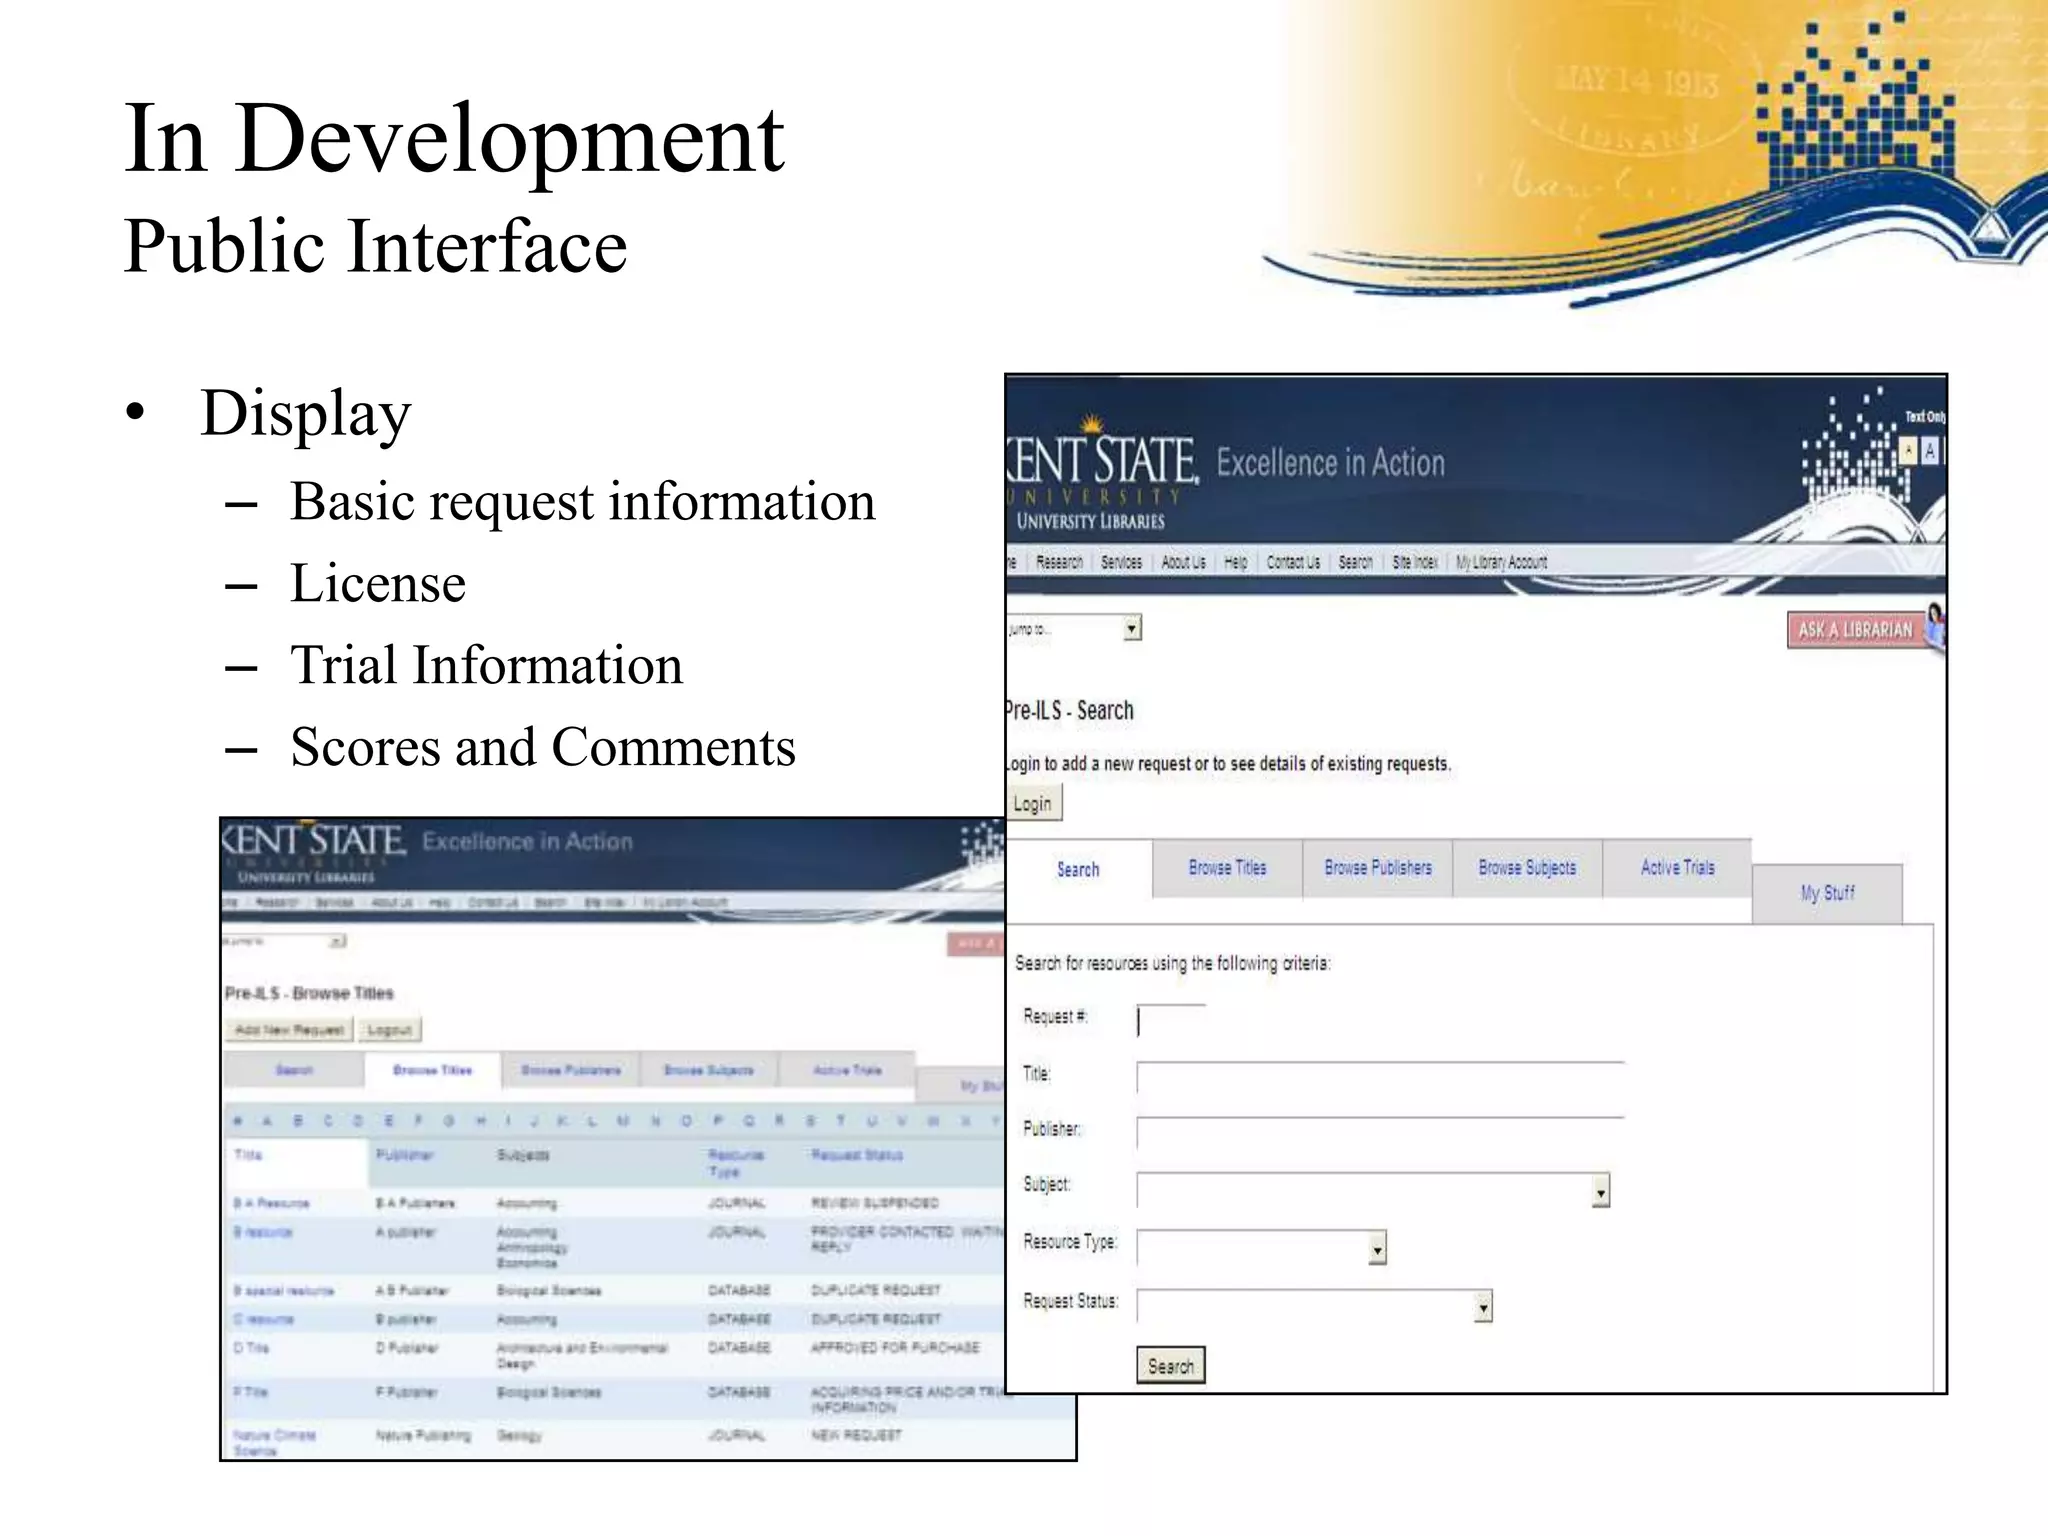2048x1536 pixels.
Task: Open Site Index in the Search page navigation
Action: [x=1415, y=562]
